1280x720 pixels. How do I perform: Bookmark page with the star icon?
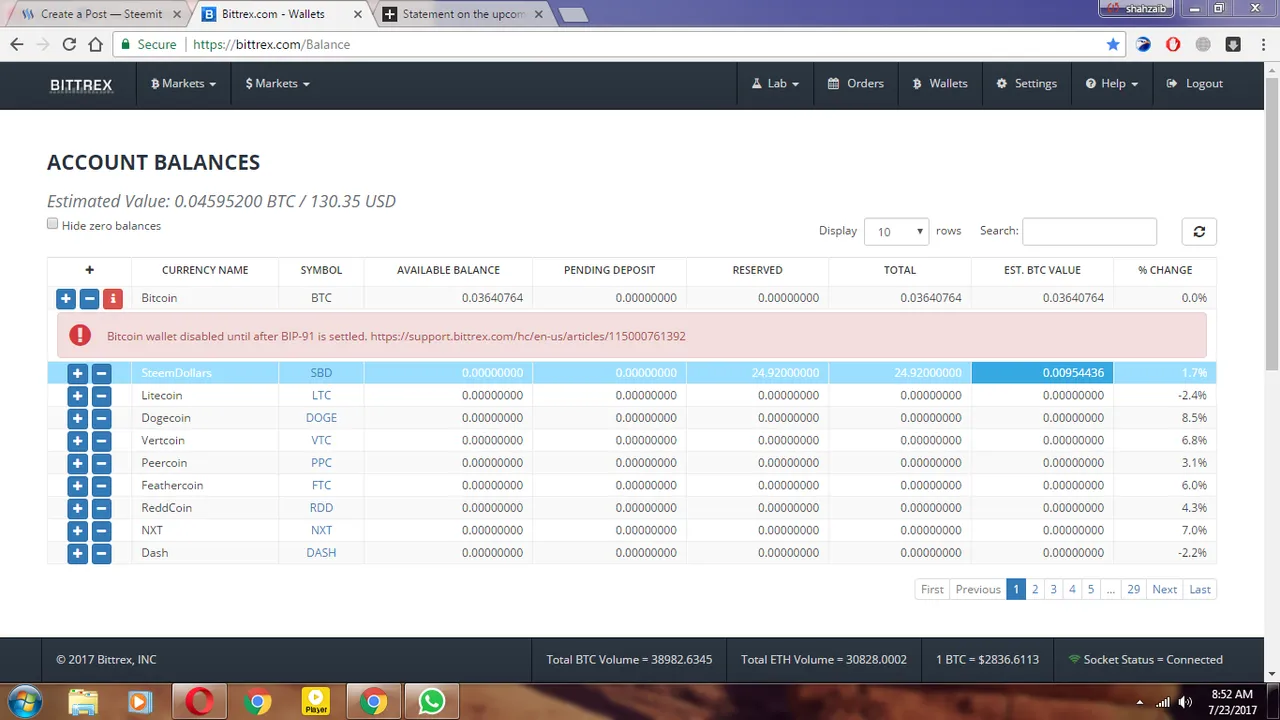[x=1113, y=44]
